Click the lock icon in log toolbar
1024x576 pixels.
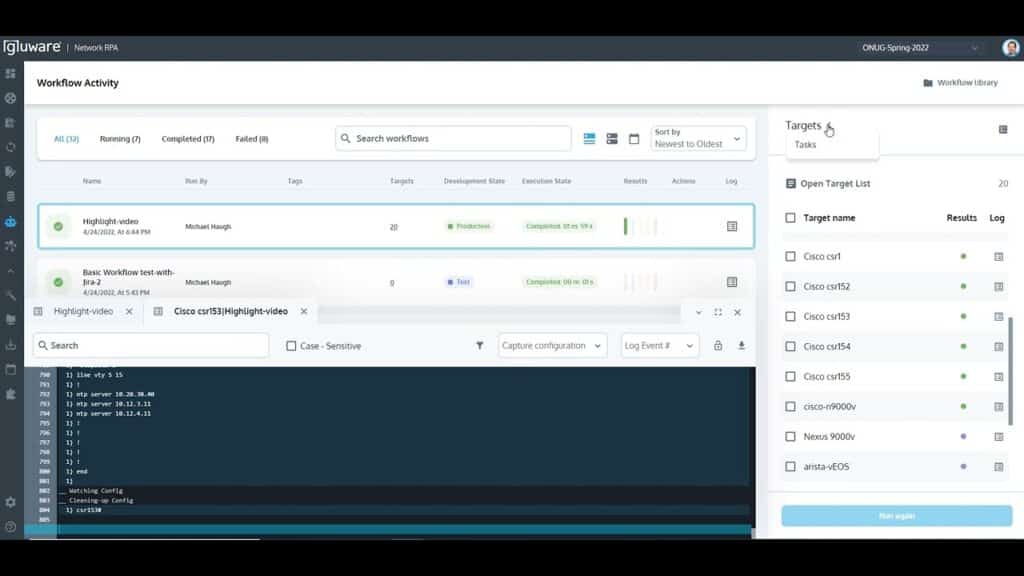[x=717, y=344]
